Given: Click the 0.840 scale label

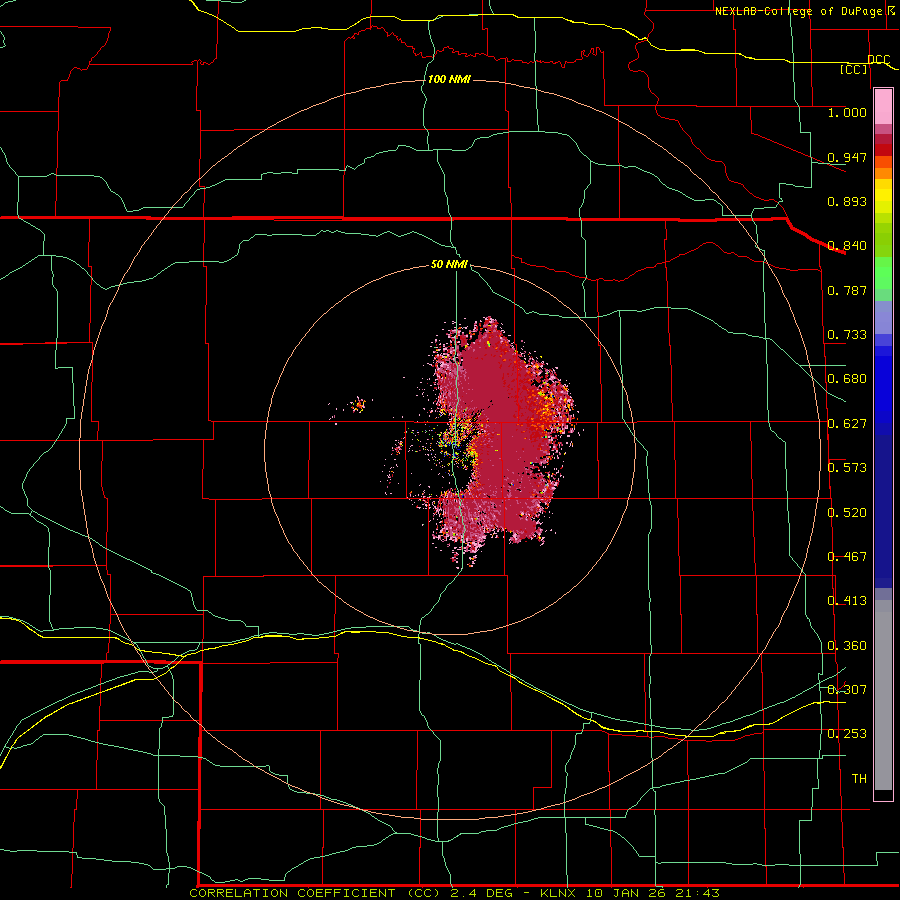Looking at the screenshot, I should tap(847, 246).
